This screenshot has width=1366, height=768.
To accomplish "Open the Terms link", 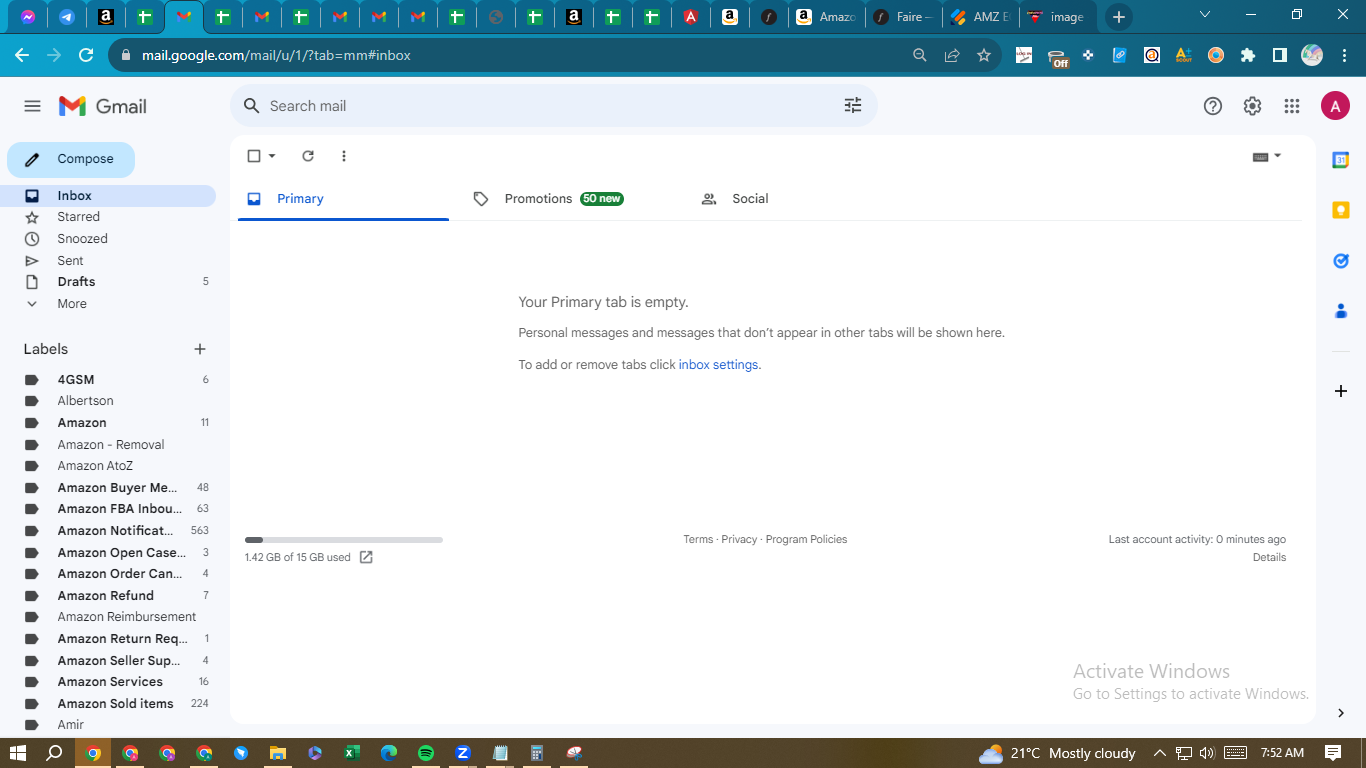I will coord(698,539).
